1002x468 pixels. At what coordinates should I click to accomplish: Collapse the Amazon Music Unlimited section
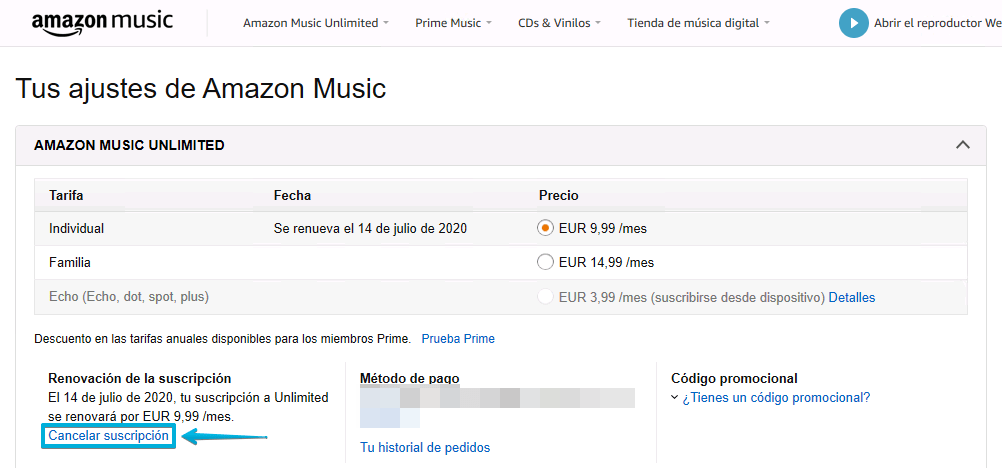tap(962, 145)
